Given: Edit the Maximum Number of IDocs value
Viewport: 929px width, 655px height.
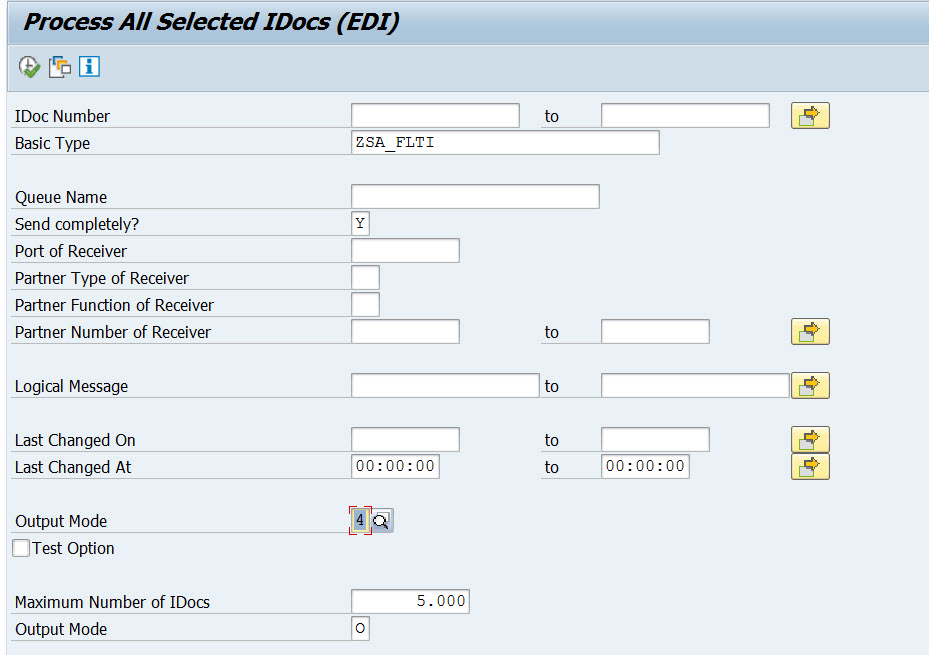Looking at the screenshot, I should (x=409, y=601).
